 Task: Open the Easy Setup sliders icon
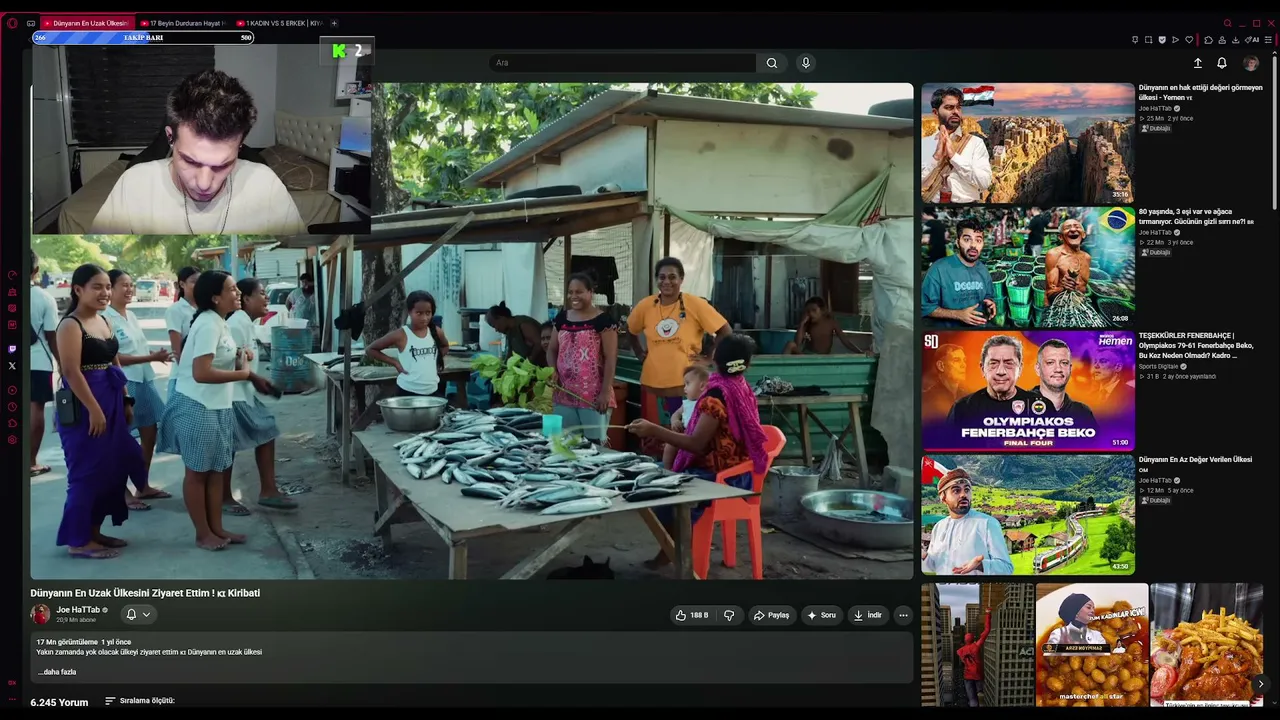tap(1268, 40)
